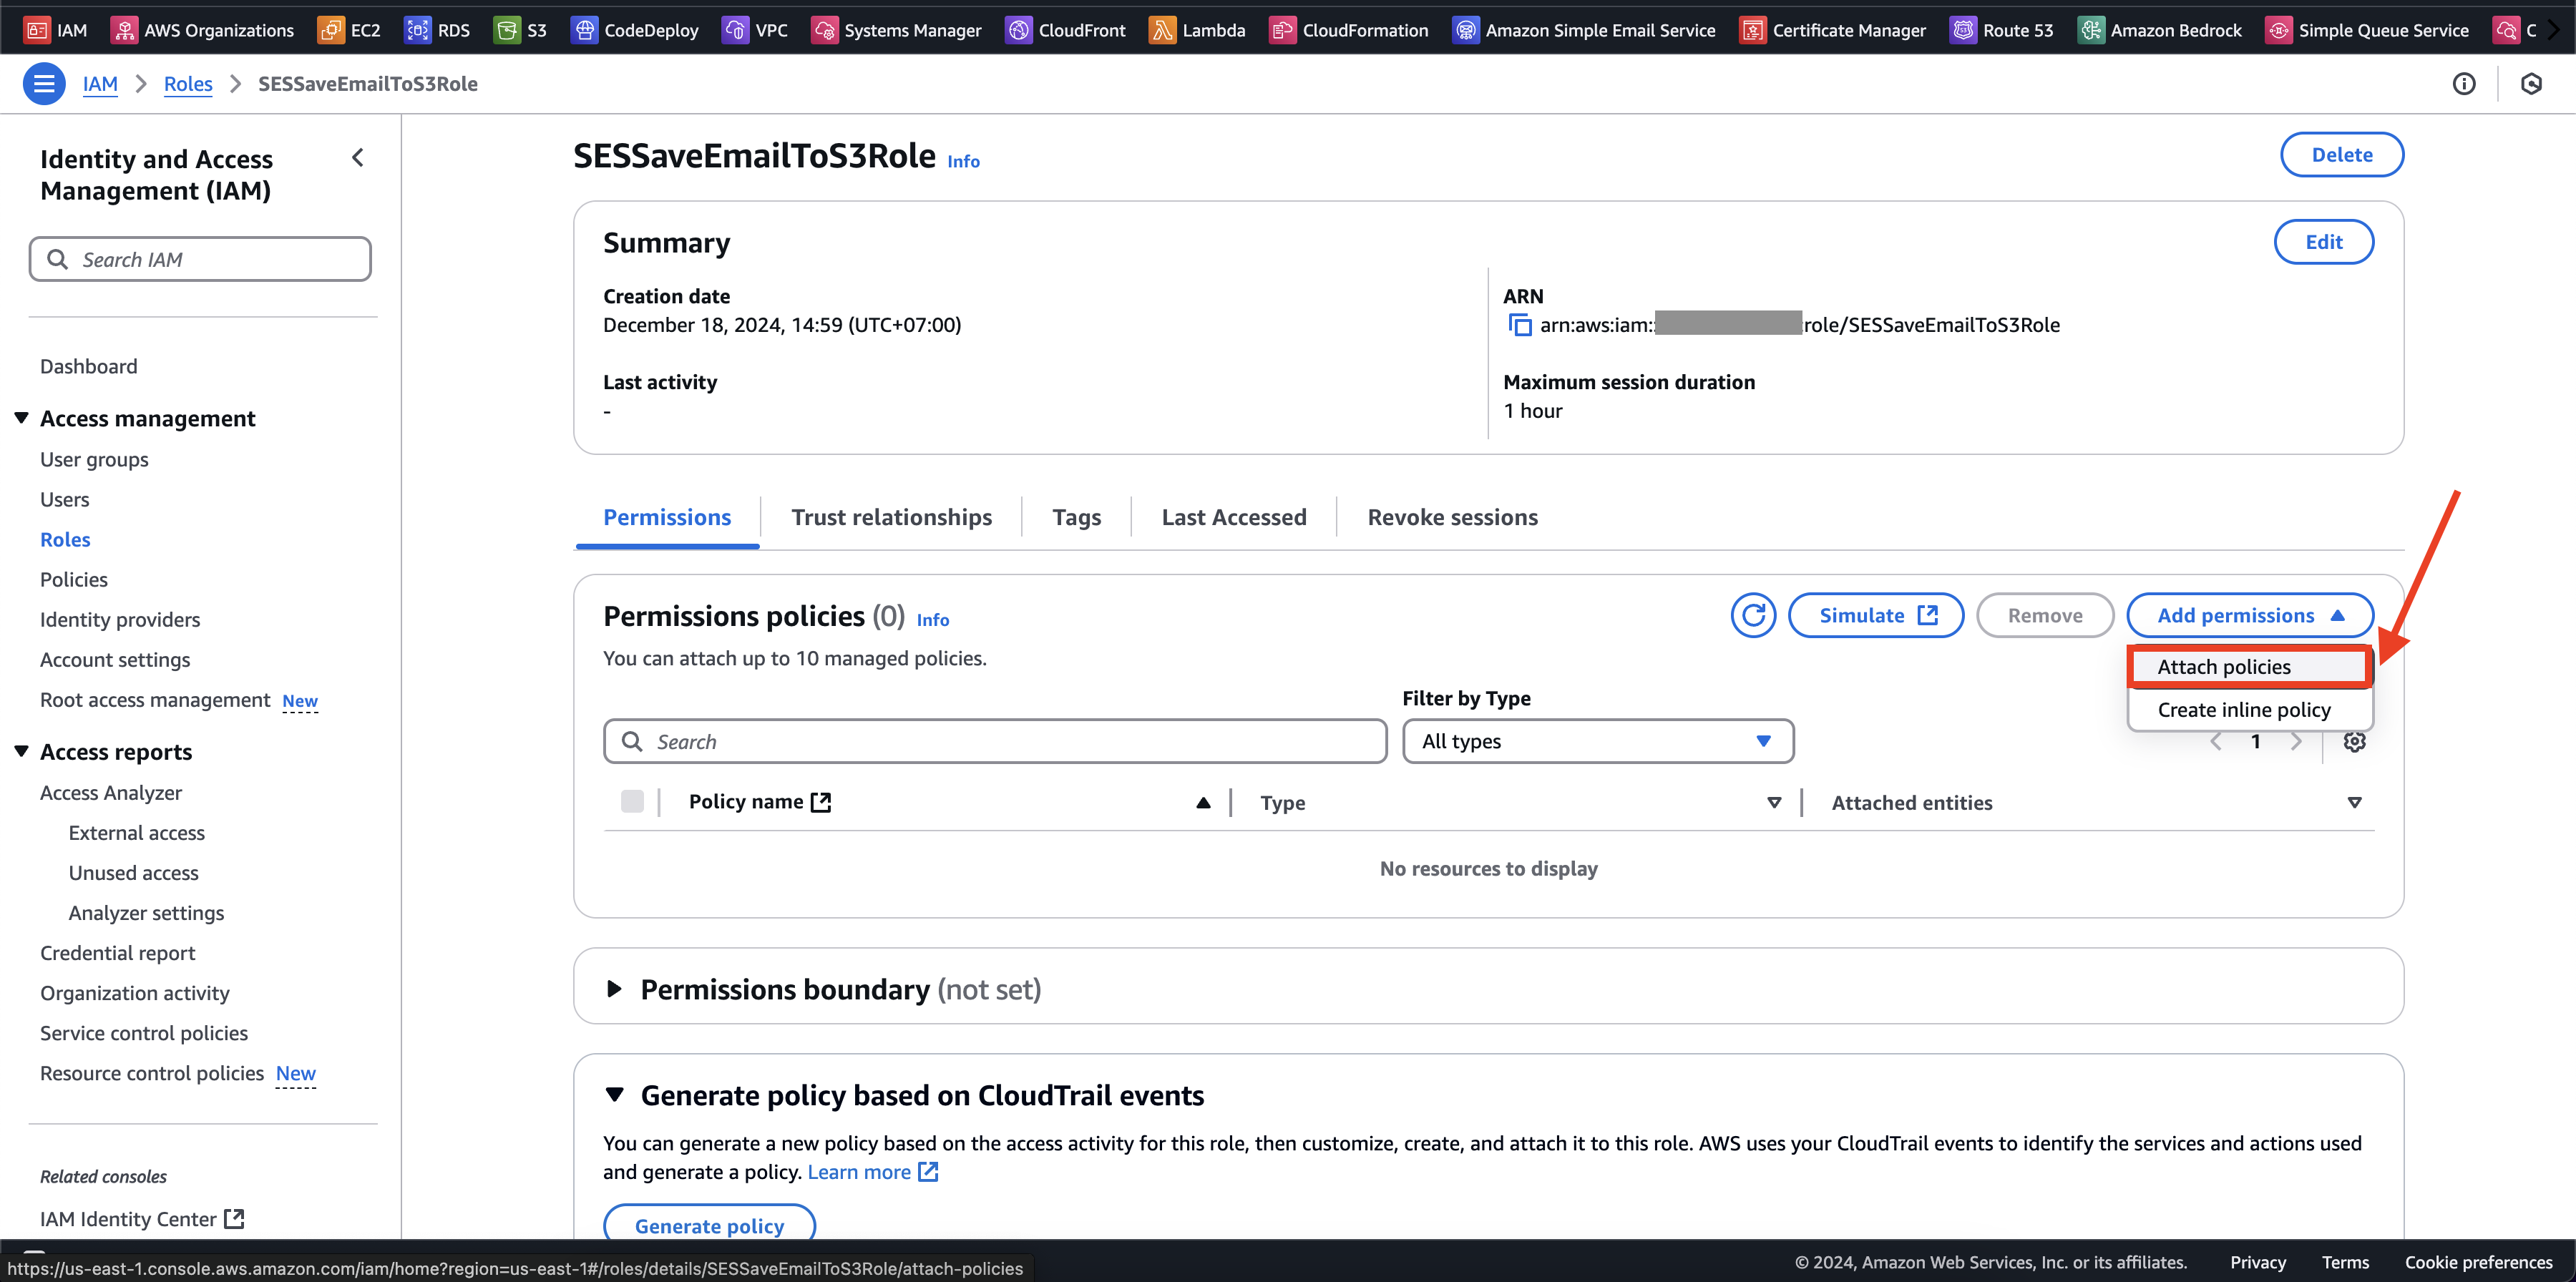Image resolution: width=2576 pixels, height=1282 pixels.
Task: Collapse the Access management section
Action: point(21,418)
